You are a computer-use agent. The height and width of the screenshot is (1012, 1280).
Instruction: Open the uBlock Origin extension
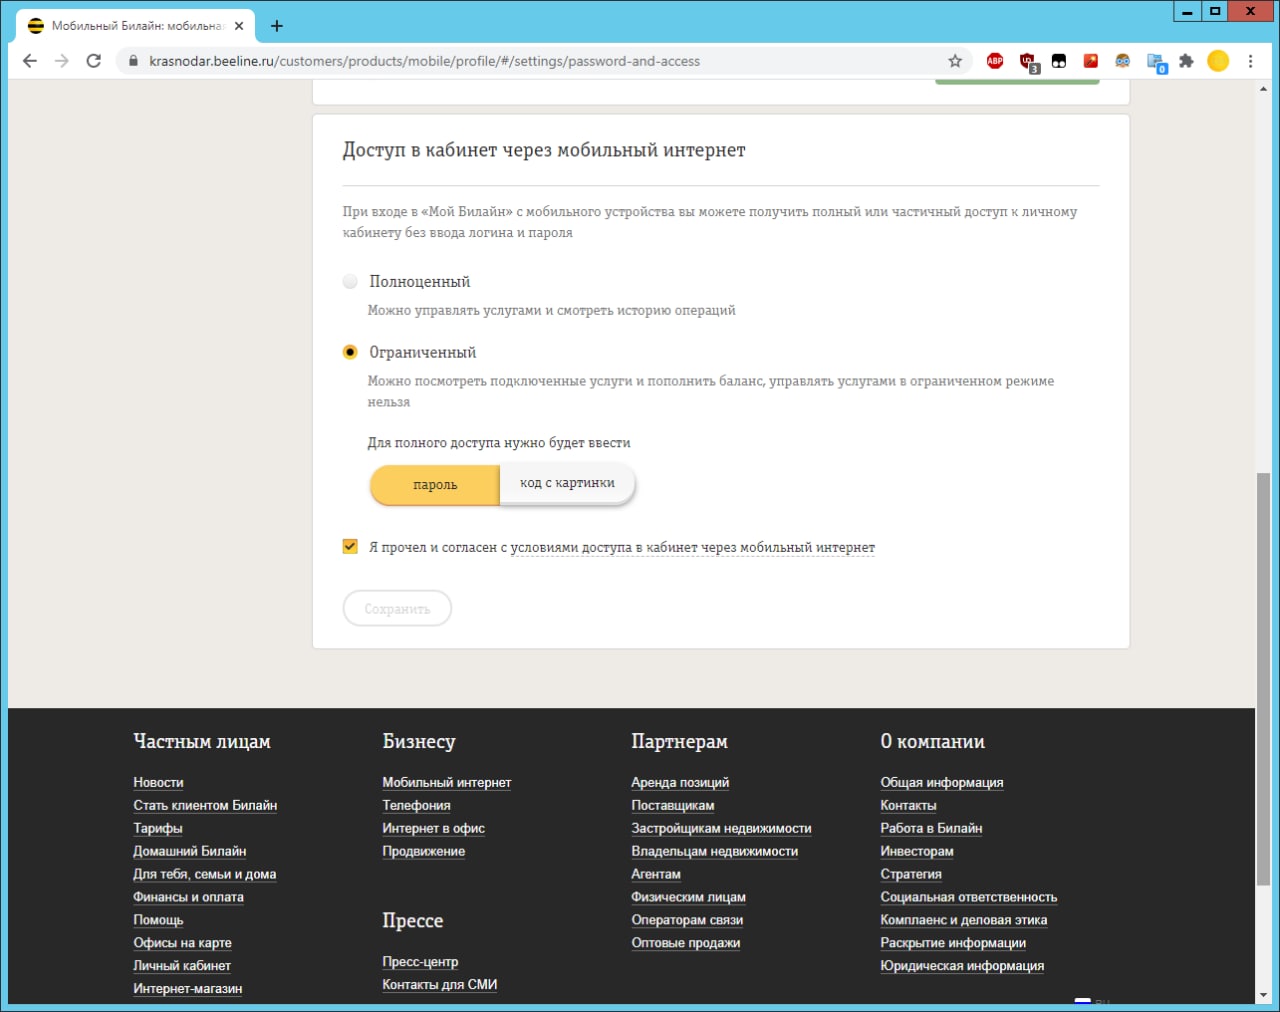[1028, 62]
